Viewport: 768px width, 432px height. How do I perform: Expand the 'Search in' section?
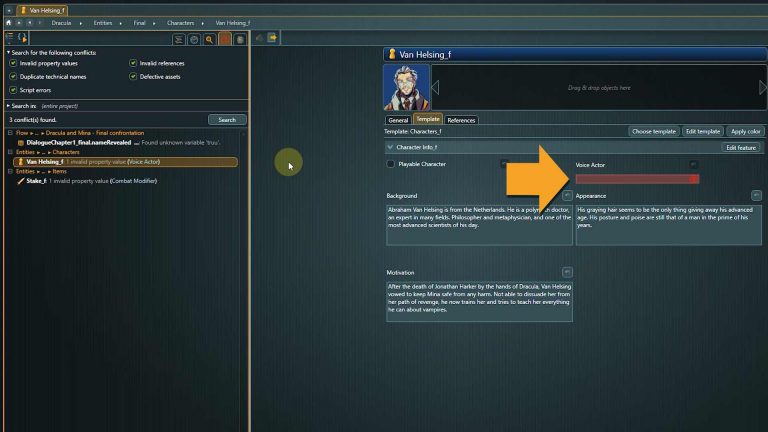tap(8, 106)
